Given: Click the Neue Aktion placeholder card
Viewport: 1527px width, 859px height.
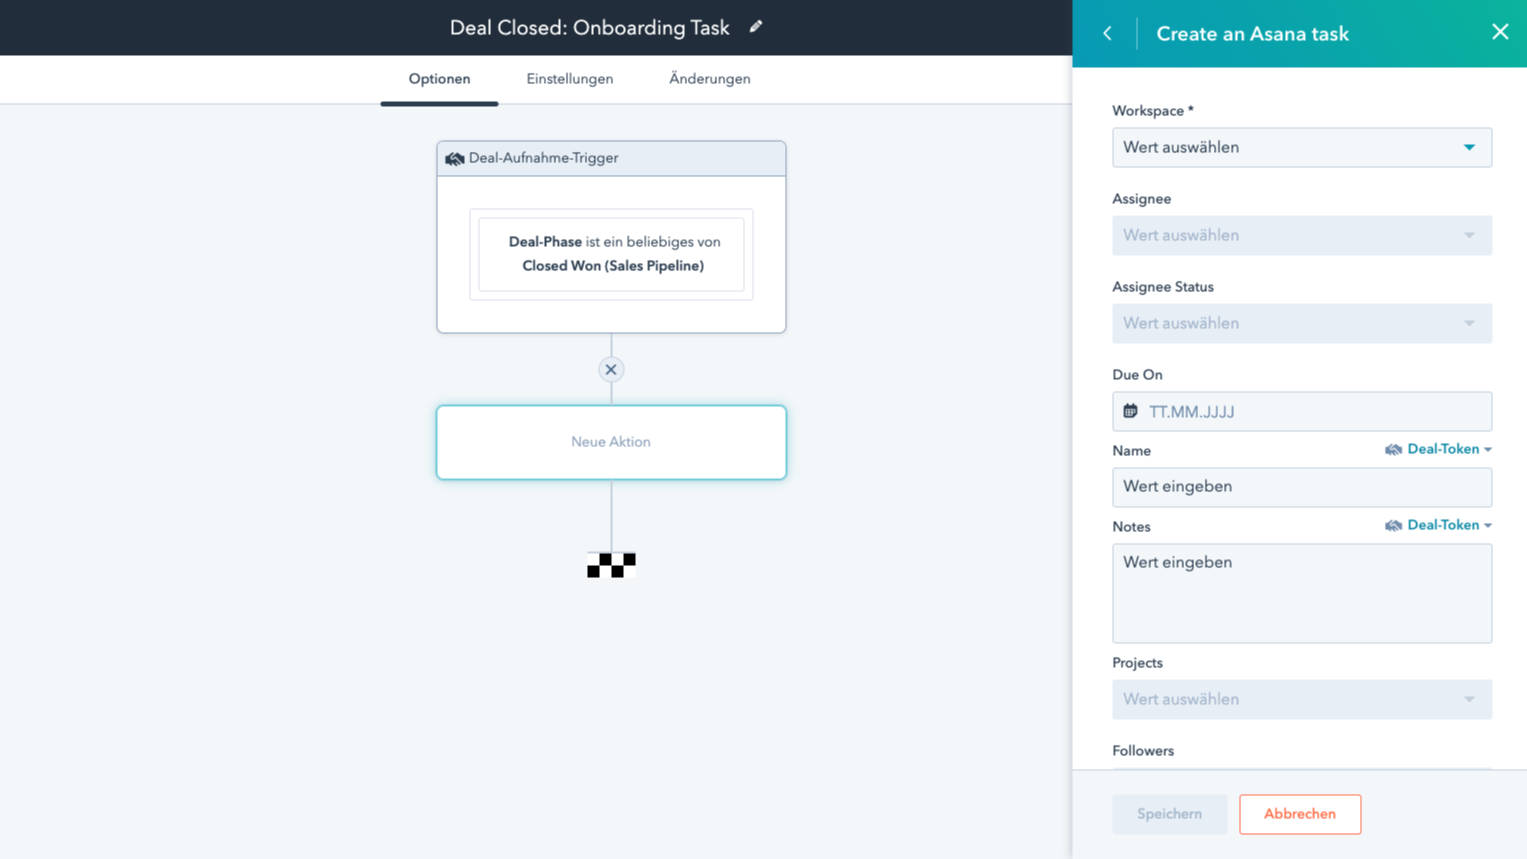Looking at the screenshot, I should pyautogui.click(x=611, y=441).
